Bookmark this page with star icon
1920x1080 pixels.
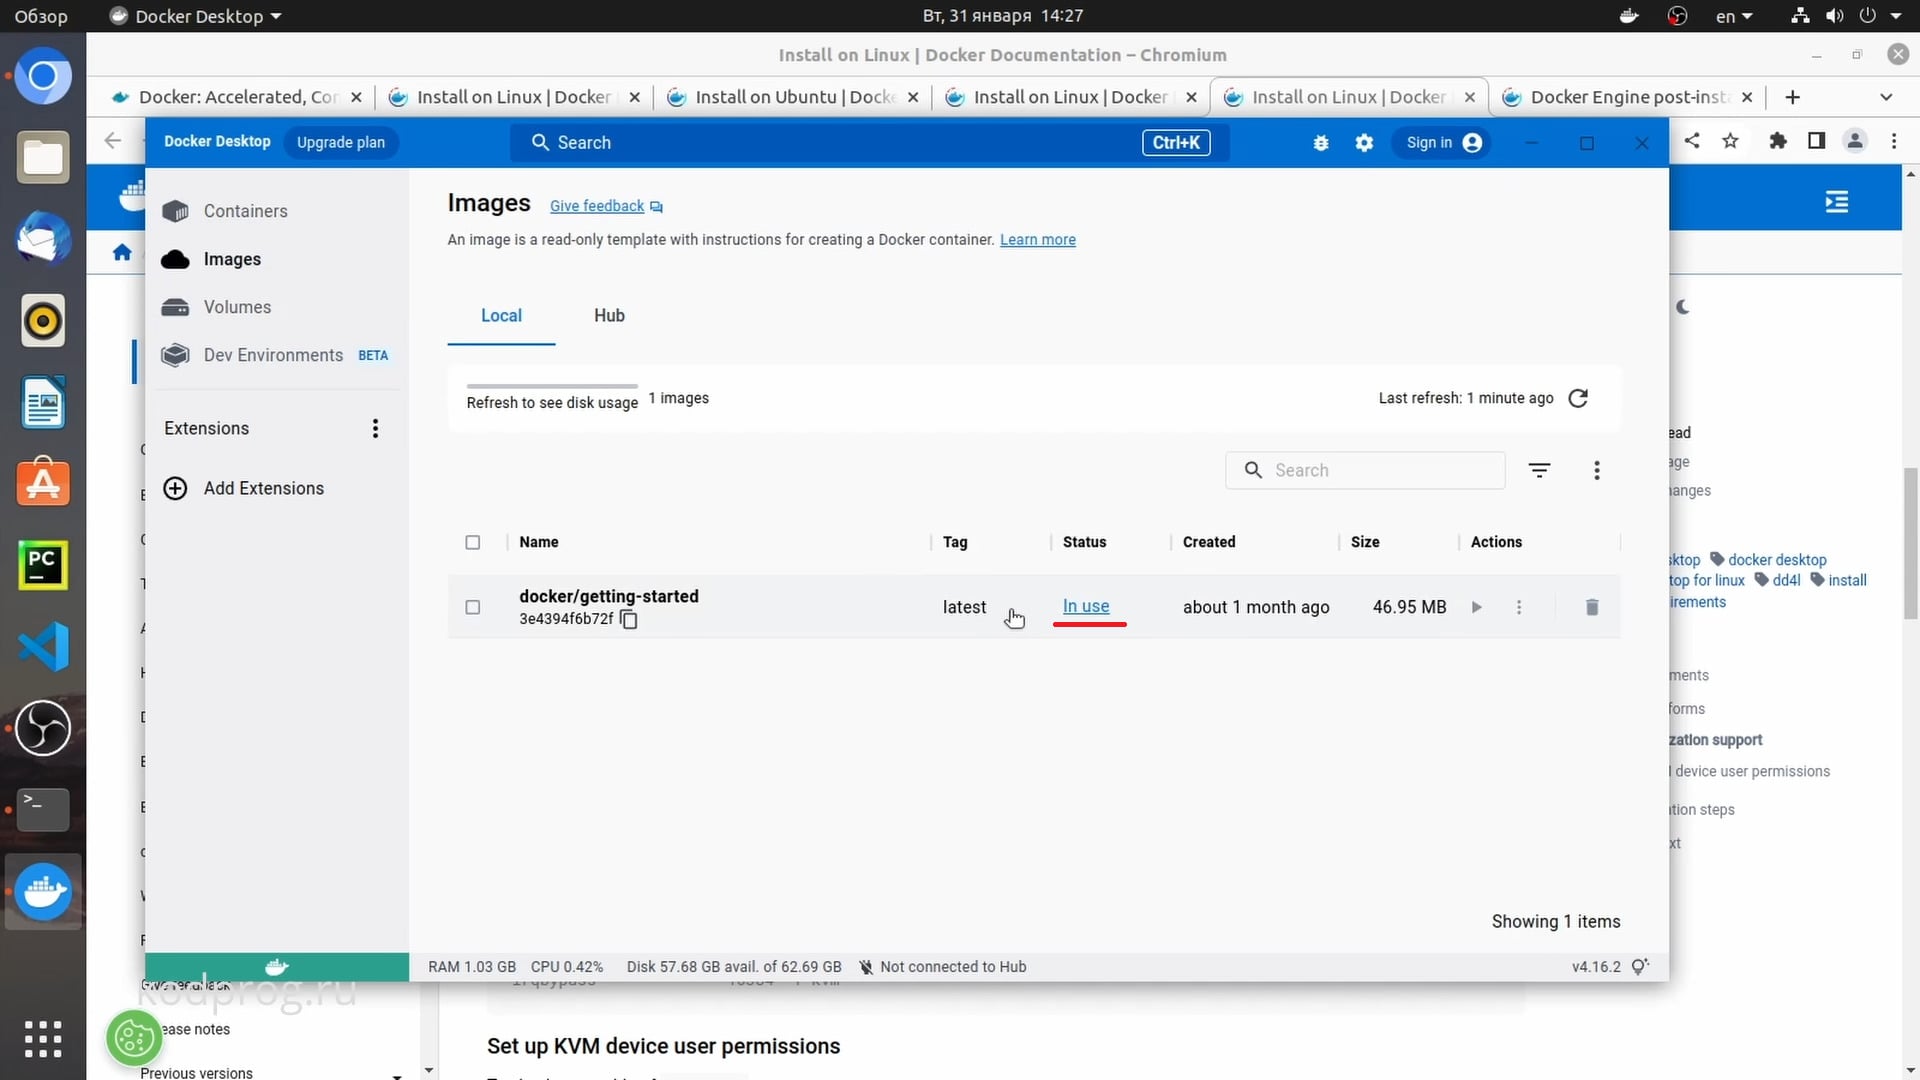(x=1730, y=141)
